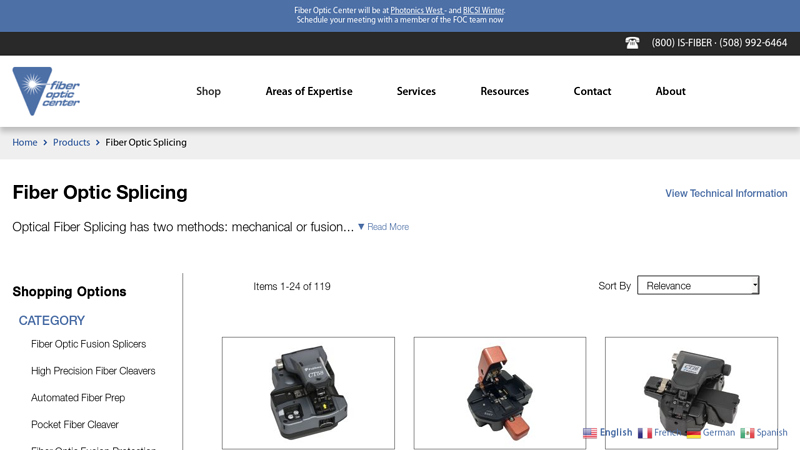800x450 pixels.
Task: Expand the Read More description text
Action: pos(383,227)
